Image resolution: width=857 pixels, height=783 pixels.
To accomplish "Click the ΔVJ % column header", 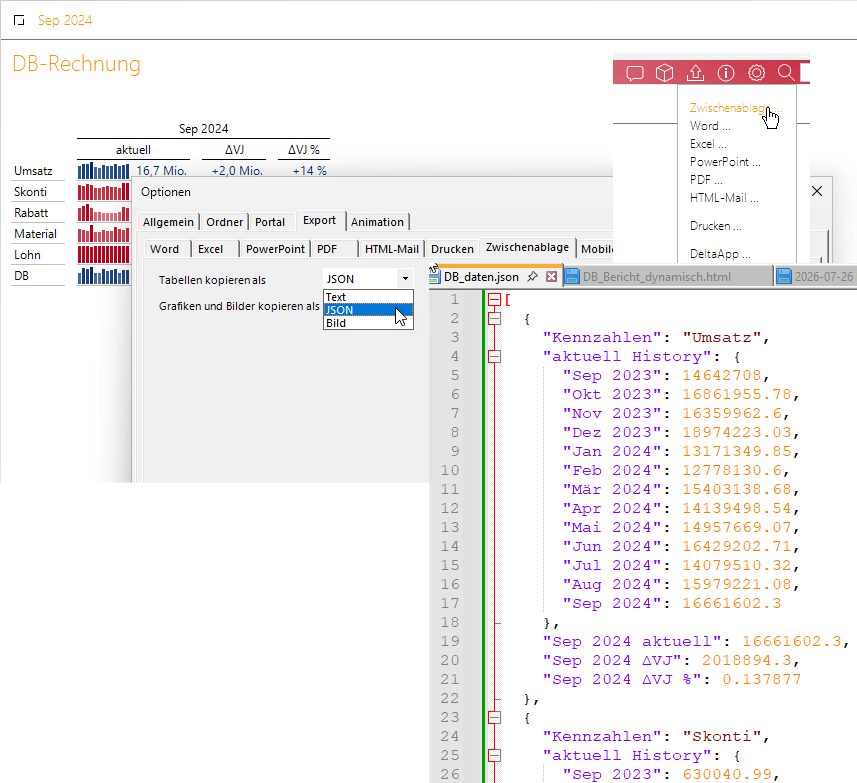I will tap(304, 150).
